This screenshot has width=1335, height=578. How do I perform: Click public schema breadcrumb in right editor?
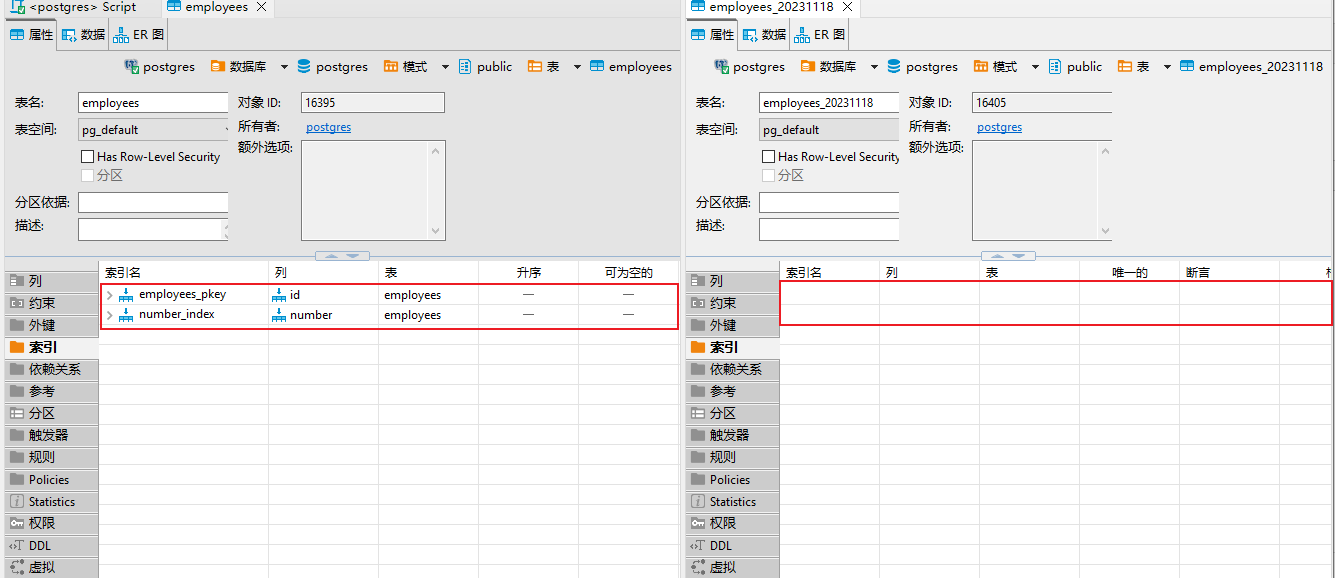click(1075, 67)
